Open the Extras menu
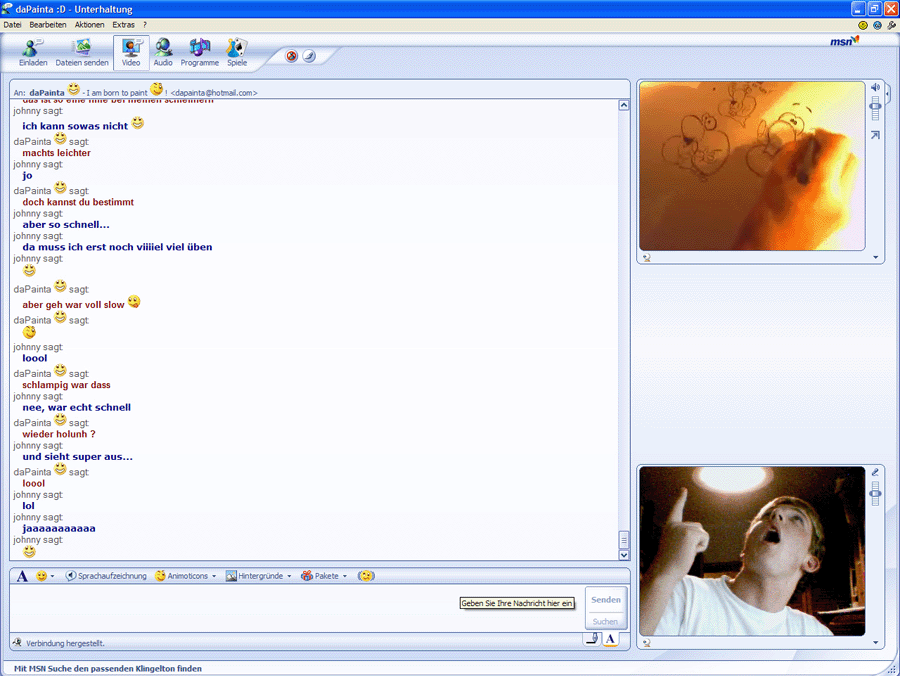The height and width of the screenshot is (676, 900). pos(123,24)
